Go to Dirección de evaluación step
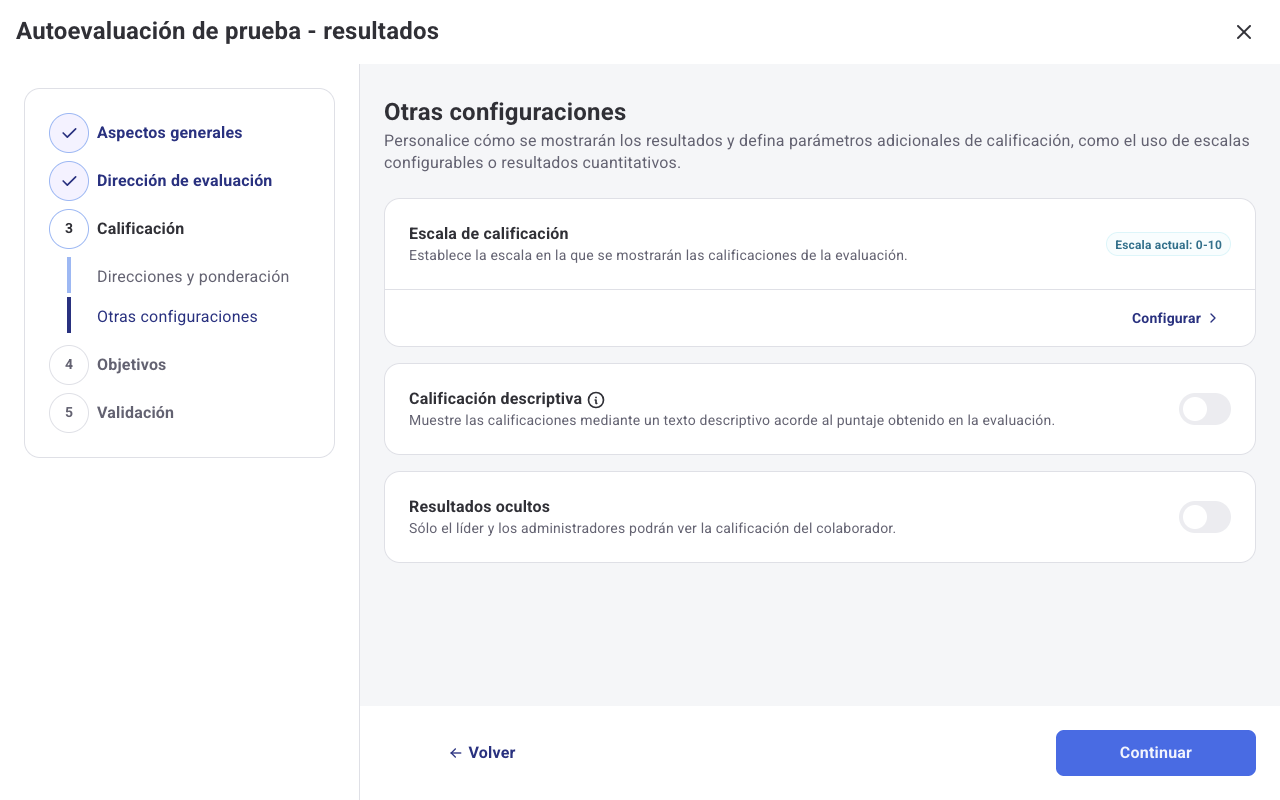The height and width of the screenshot is (800, 1280). 184,181
